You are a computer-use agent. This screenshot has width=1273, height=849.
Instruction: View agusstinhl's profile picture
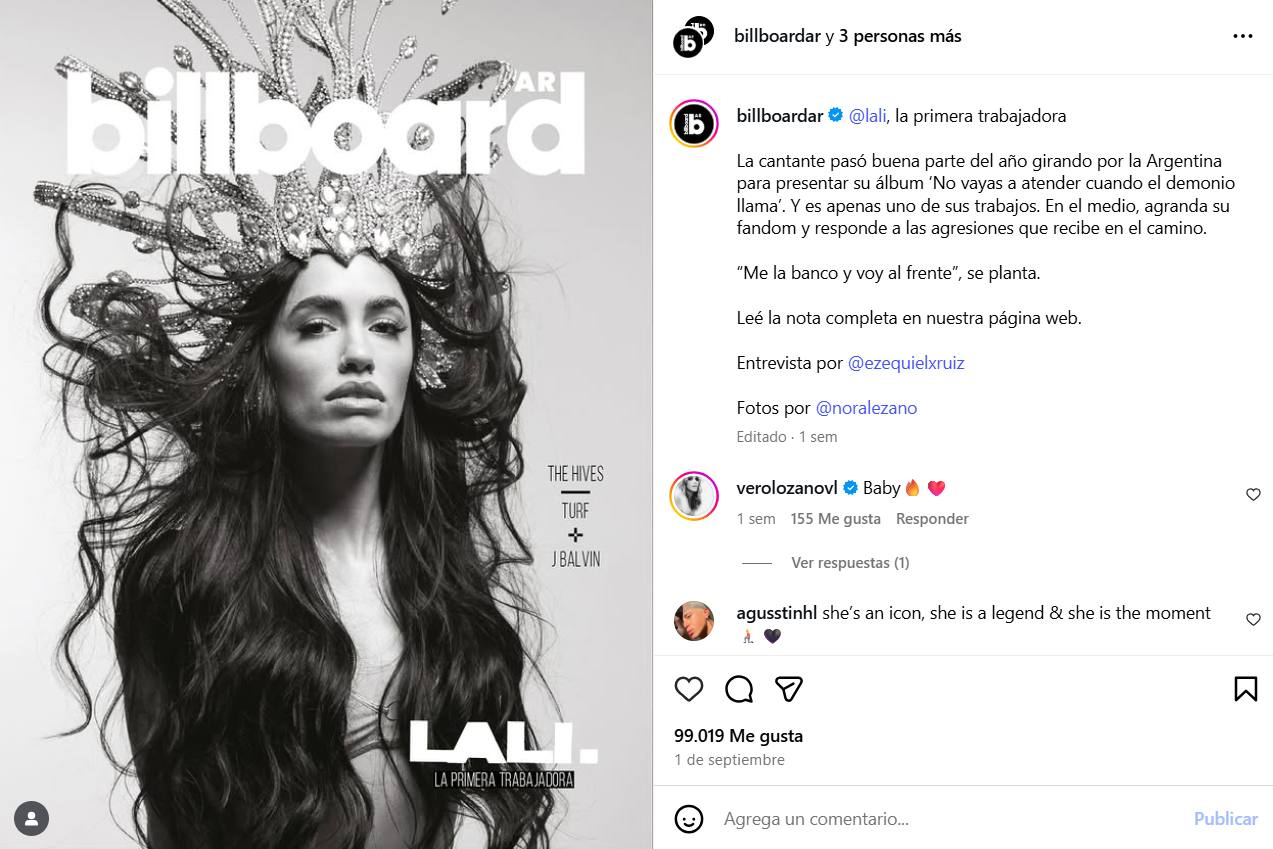point(694,621)
